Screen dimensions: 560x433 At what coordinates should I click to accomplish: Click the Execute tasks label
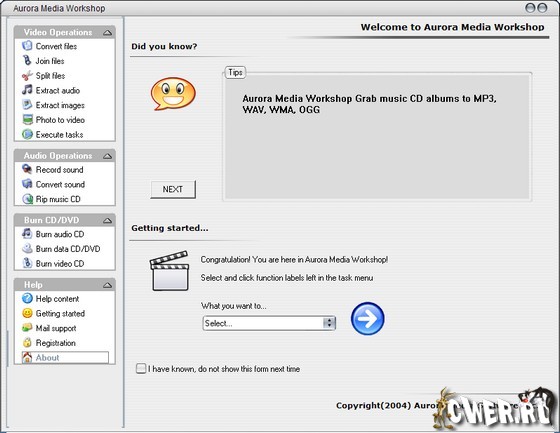pyautogui.click(x=59, y=135)
